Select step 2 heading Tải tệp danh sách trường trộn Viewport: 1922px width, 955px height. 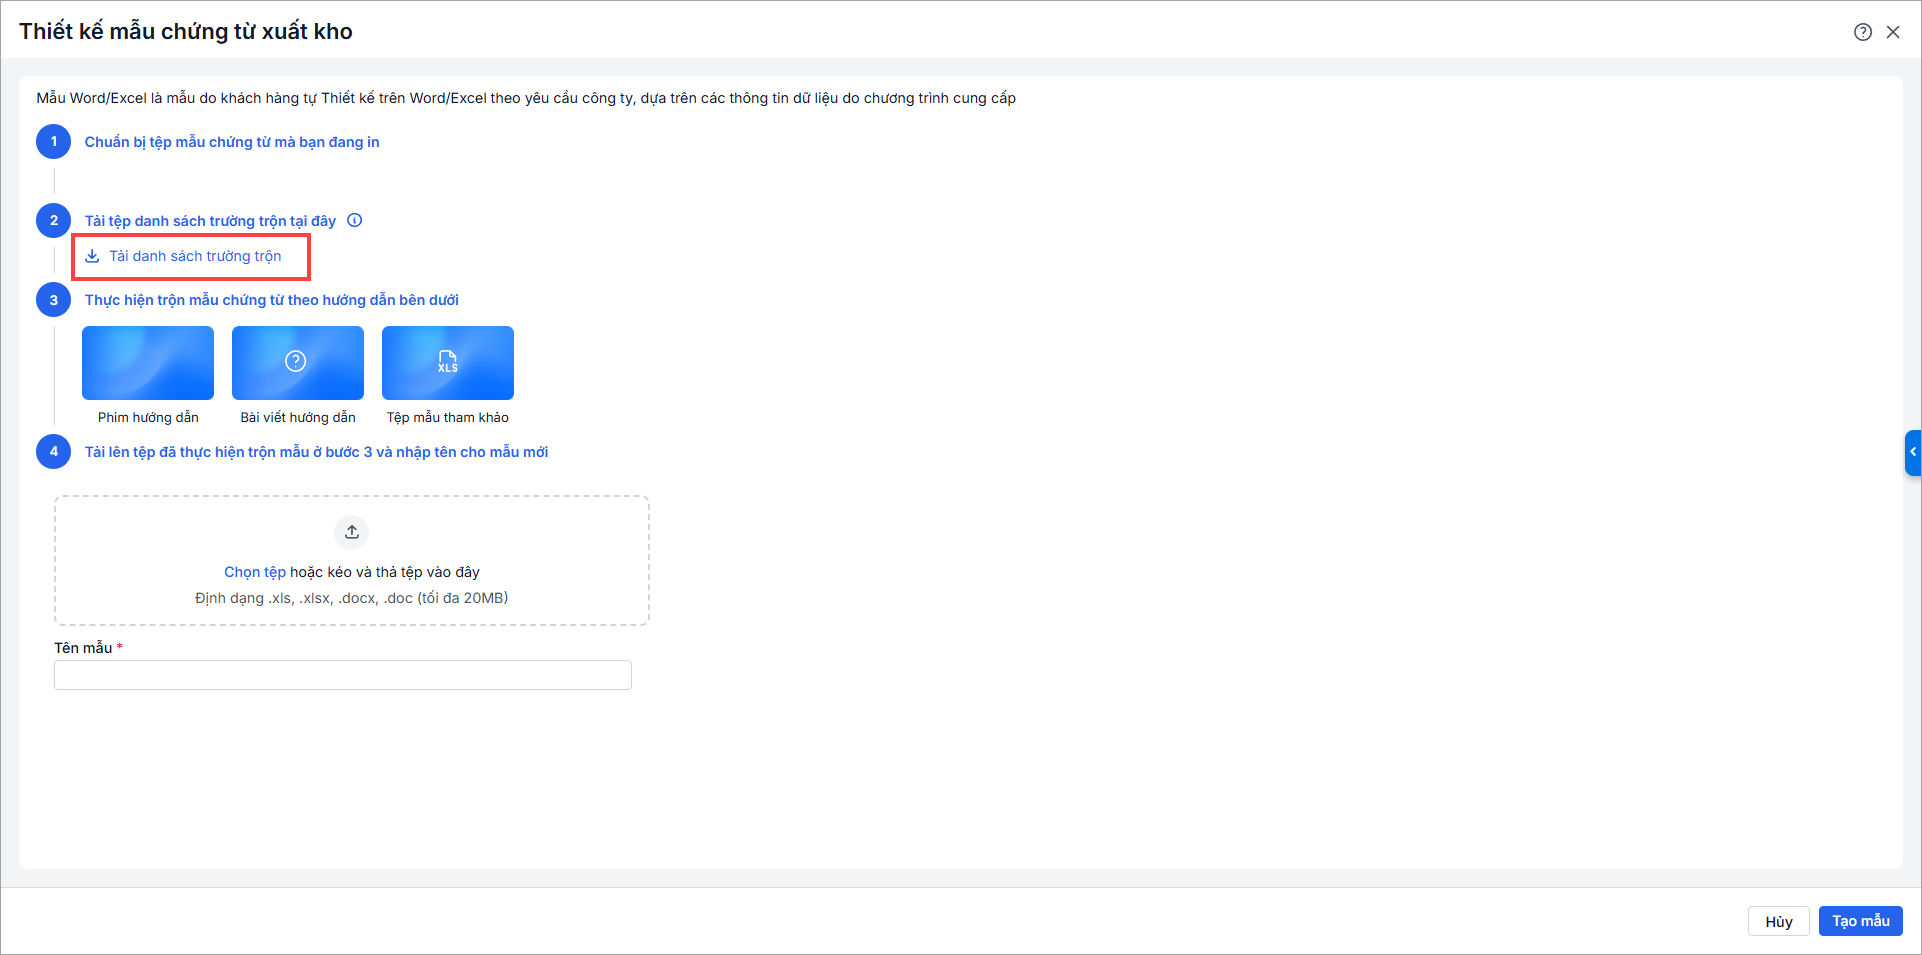[210, 221]
